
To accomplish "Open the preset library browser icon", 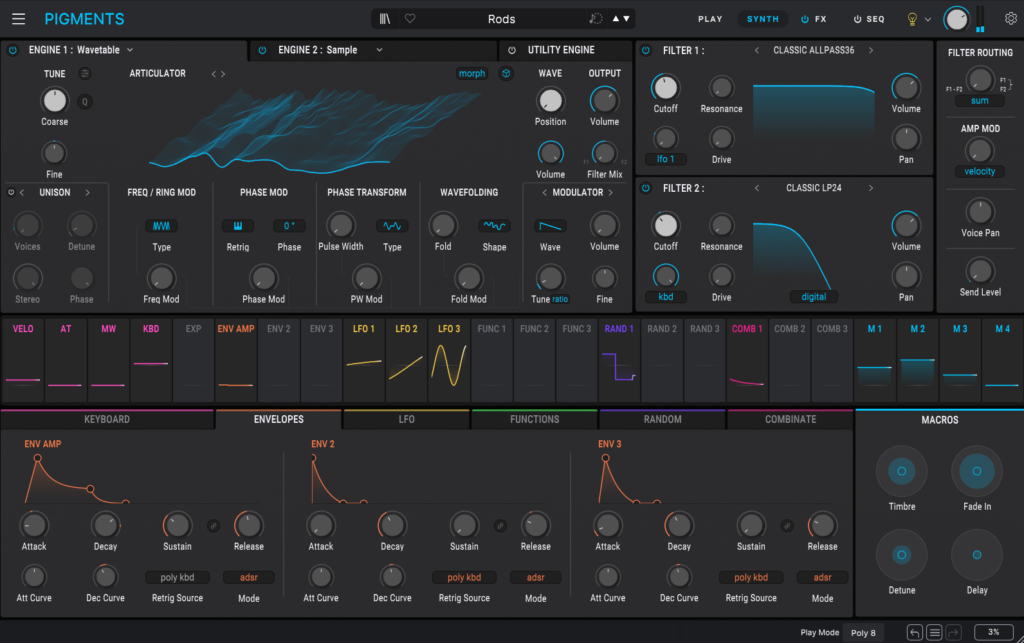I will (384, 19).
